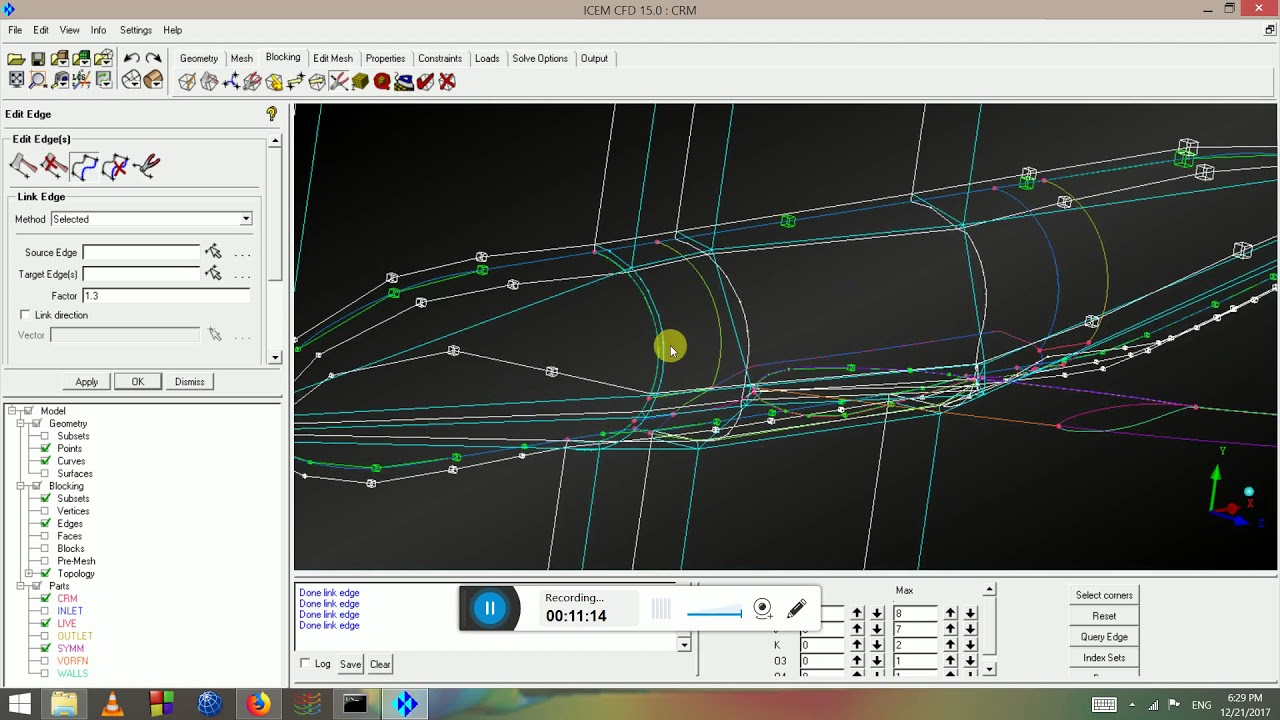Enable Pre-Mesh checkbox in tree
Image resolution: width=1280 pixels, height=720 pixels.
45,561
